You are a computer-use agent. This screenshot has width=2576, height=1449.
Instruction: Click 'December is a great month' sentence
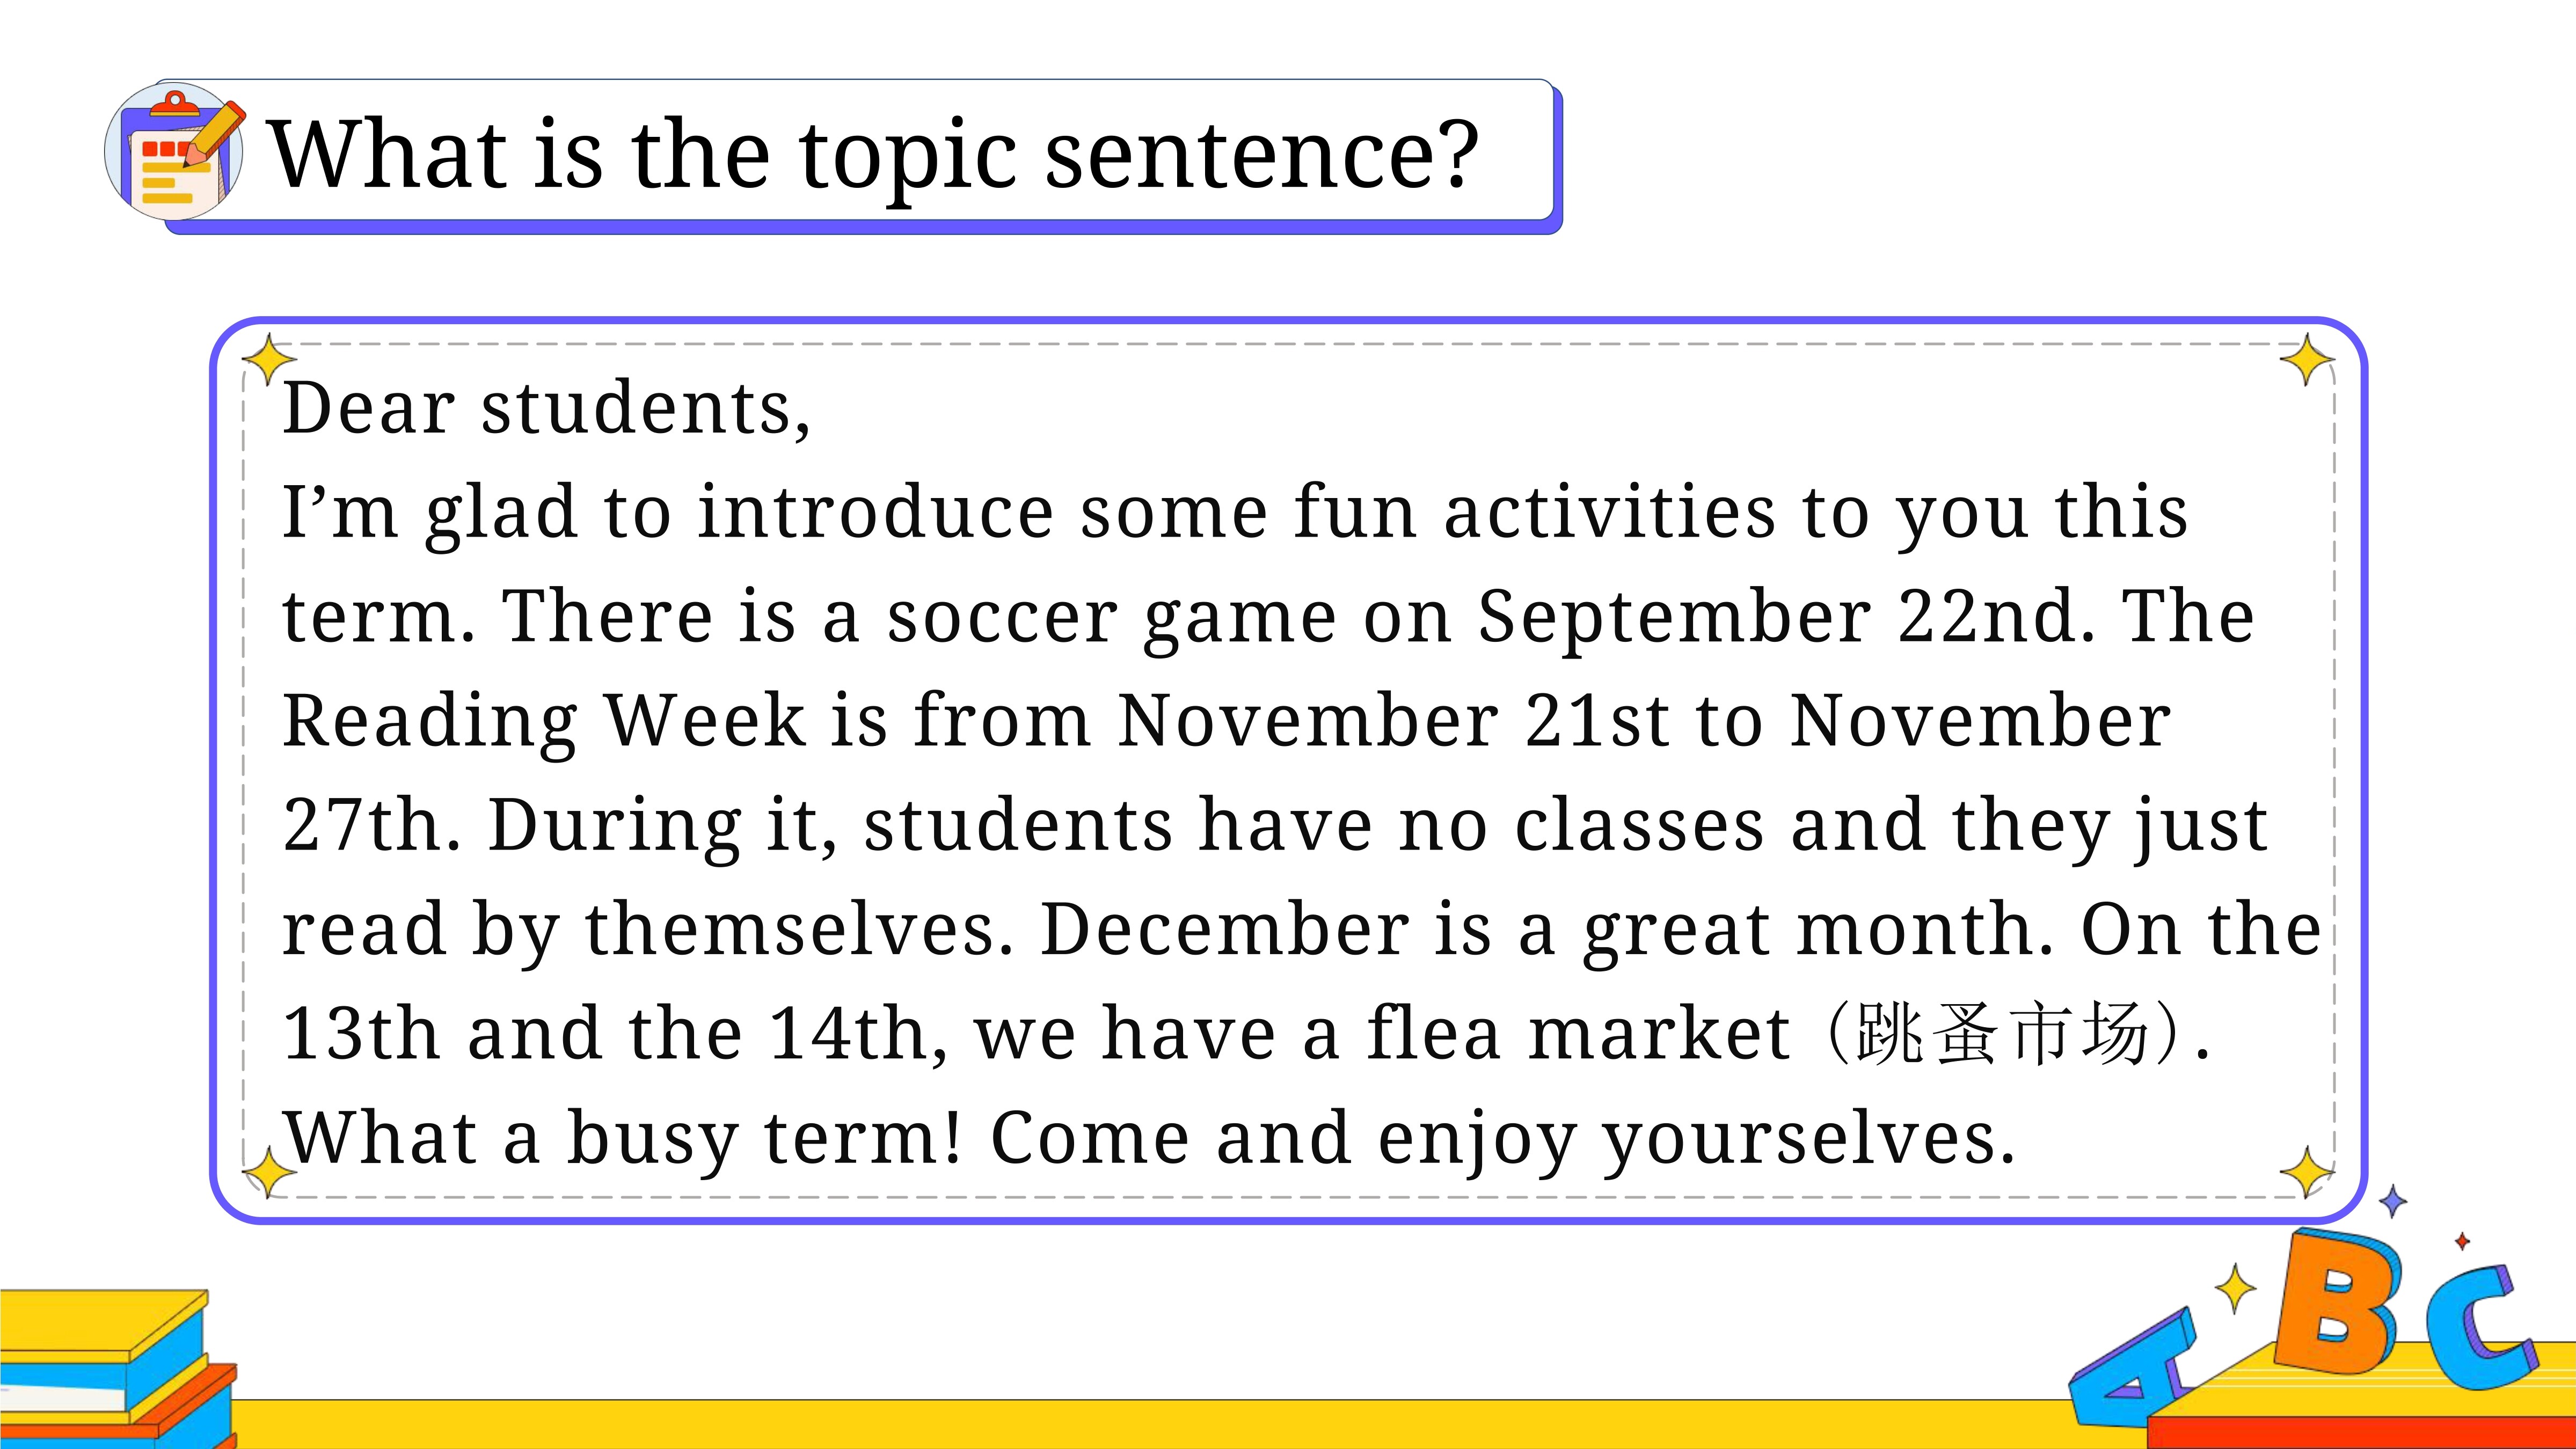point(1547,929)
